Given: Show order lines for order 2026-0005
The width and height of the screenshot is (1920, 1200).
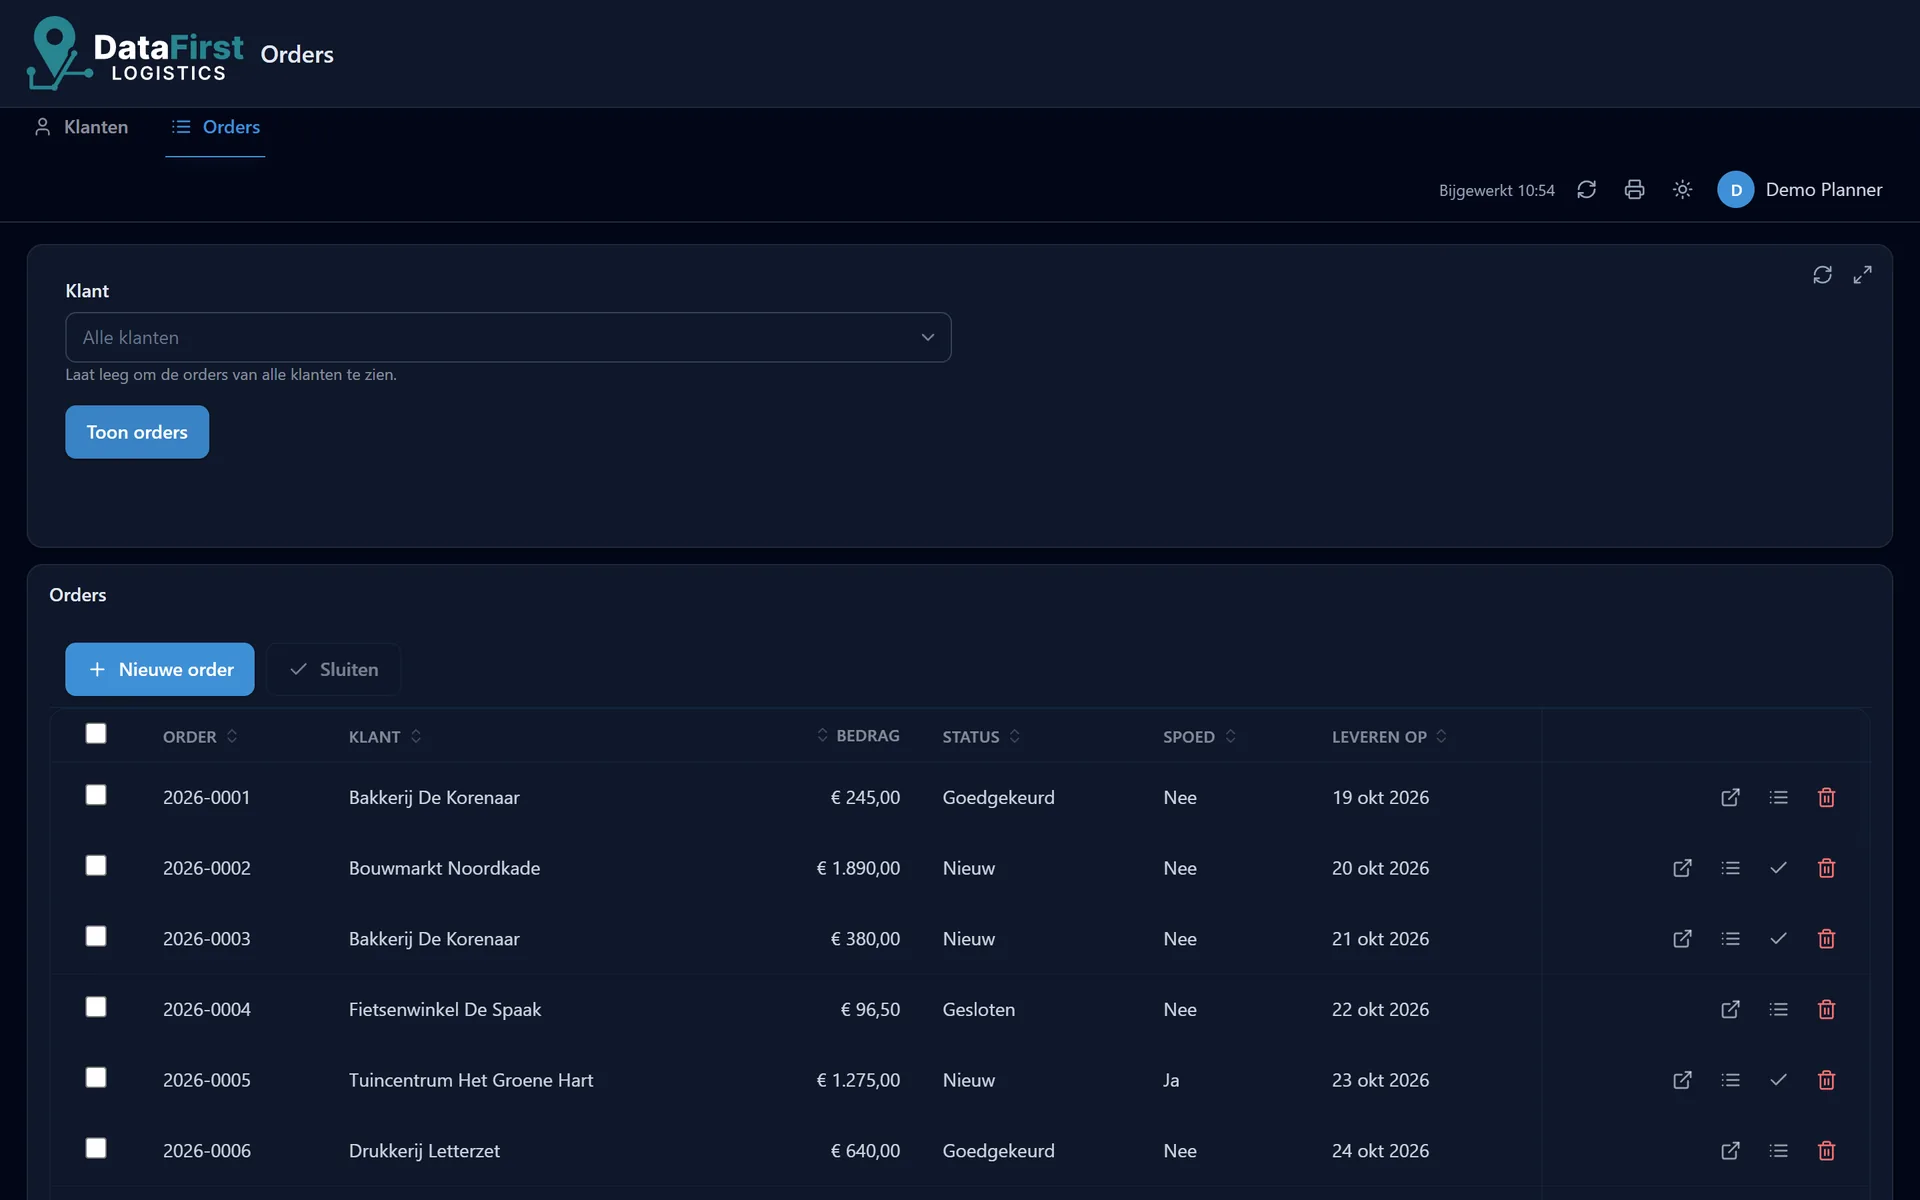Looking at the screenshot, I should point(1730,1080).
